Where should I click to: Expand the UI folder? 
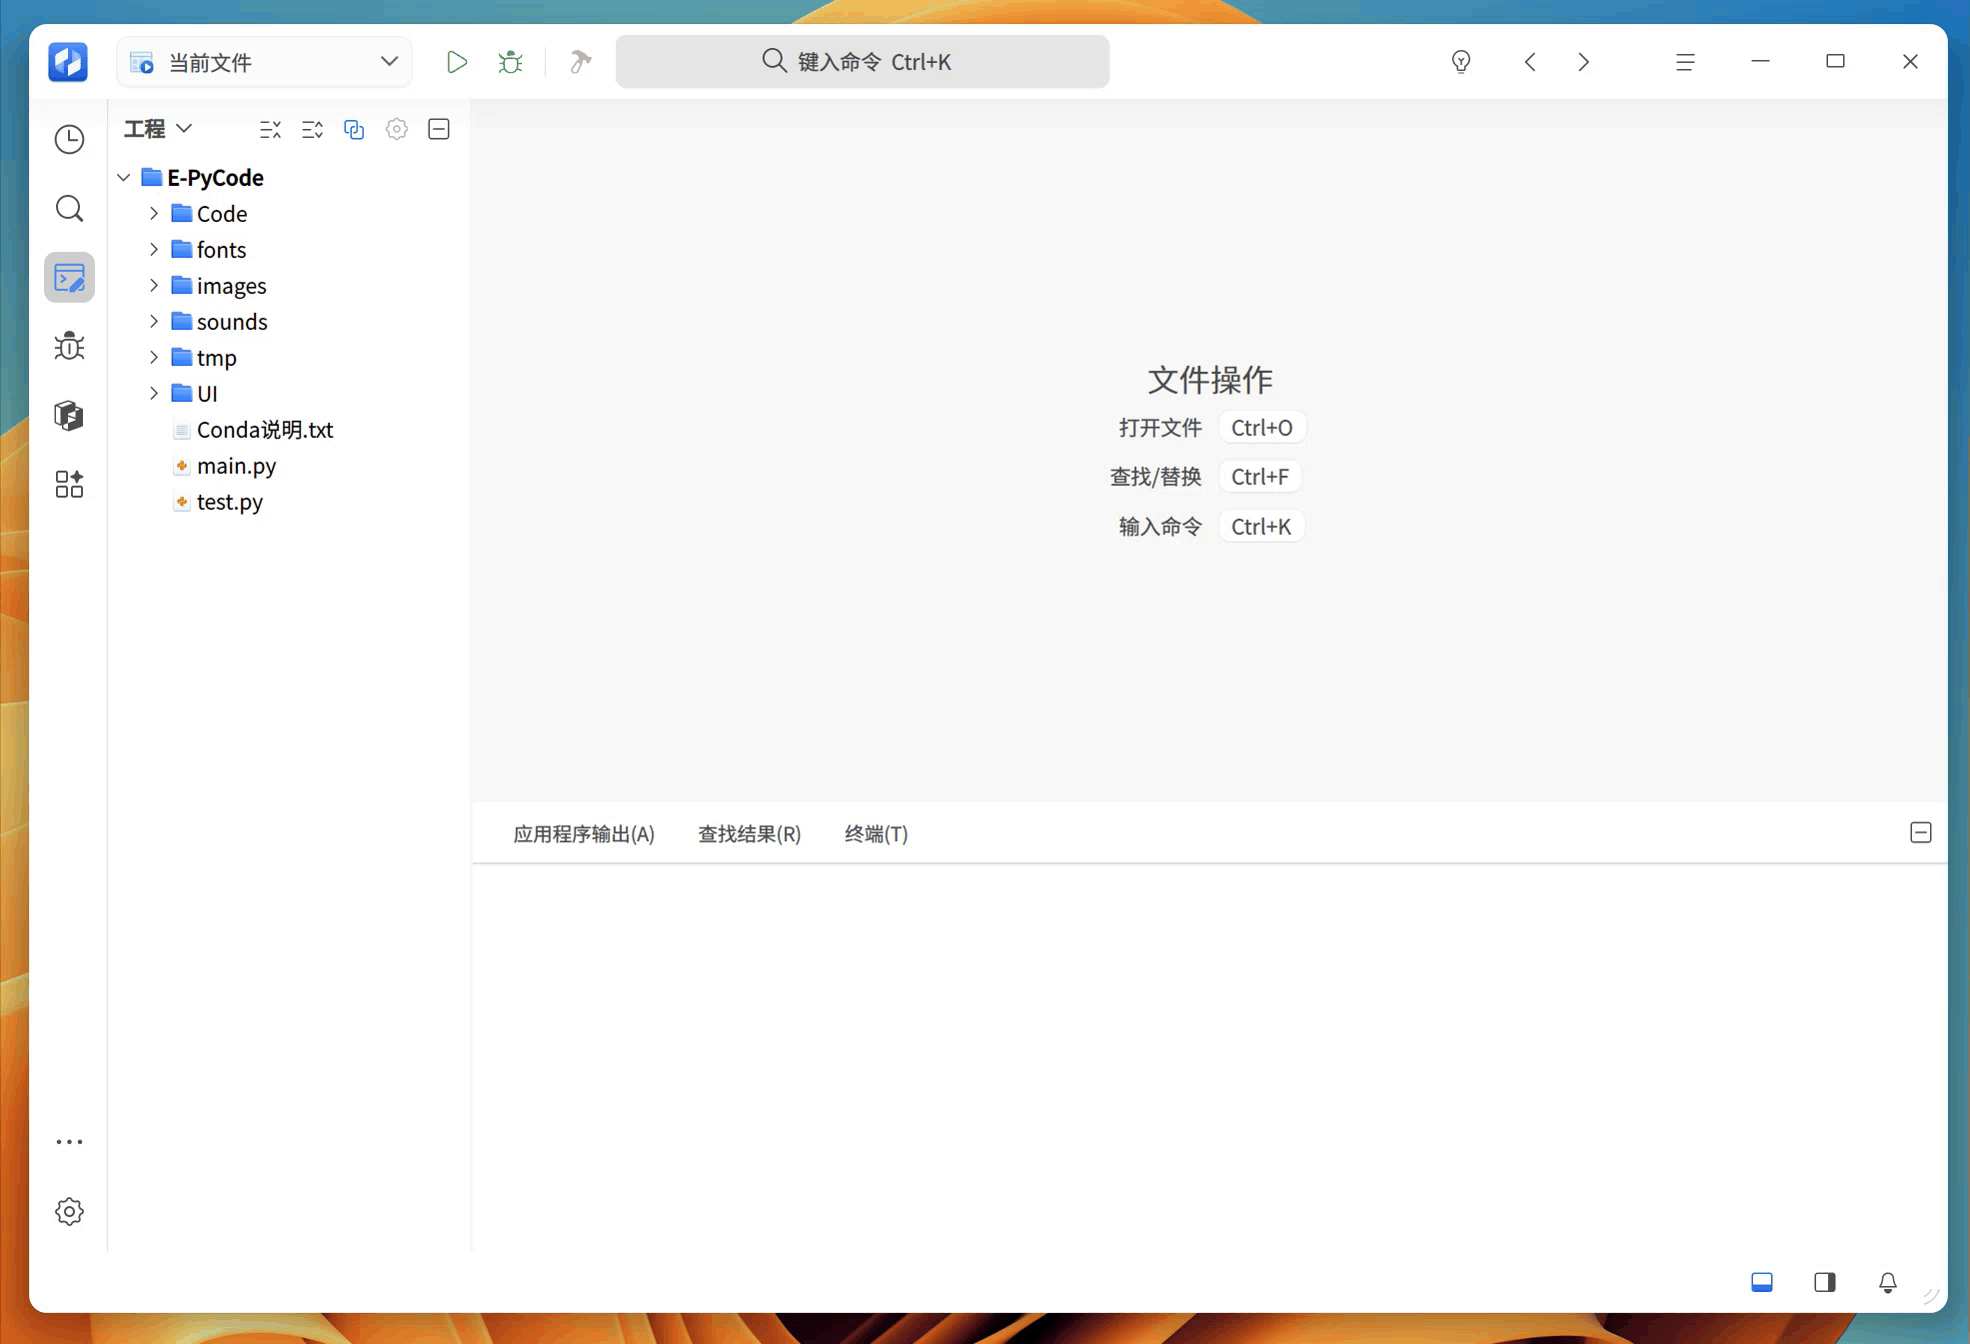pos(154,393)
